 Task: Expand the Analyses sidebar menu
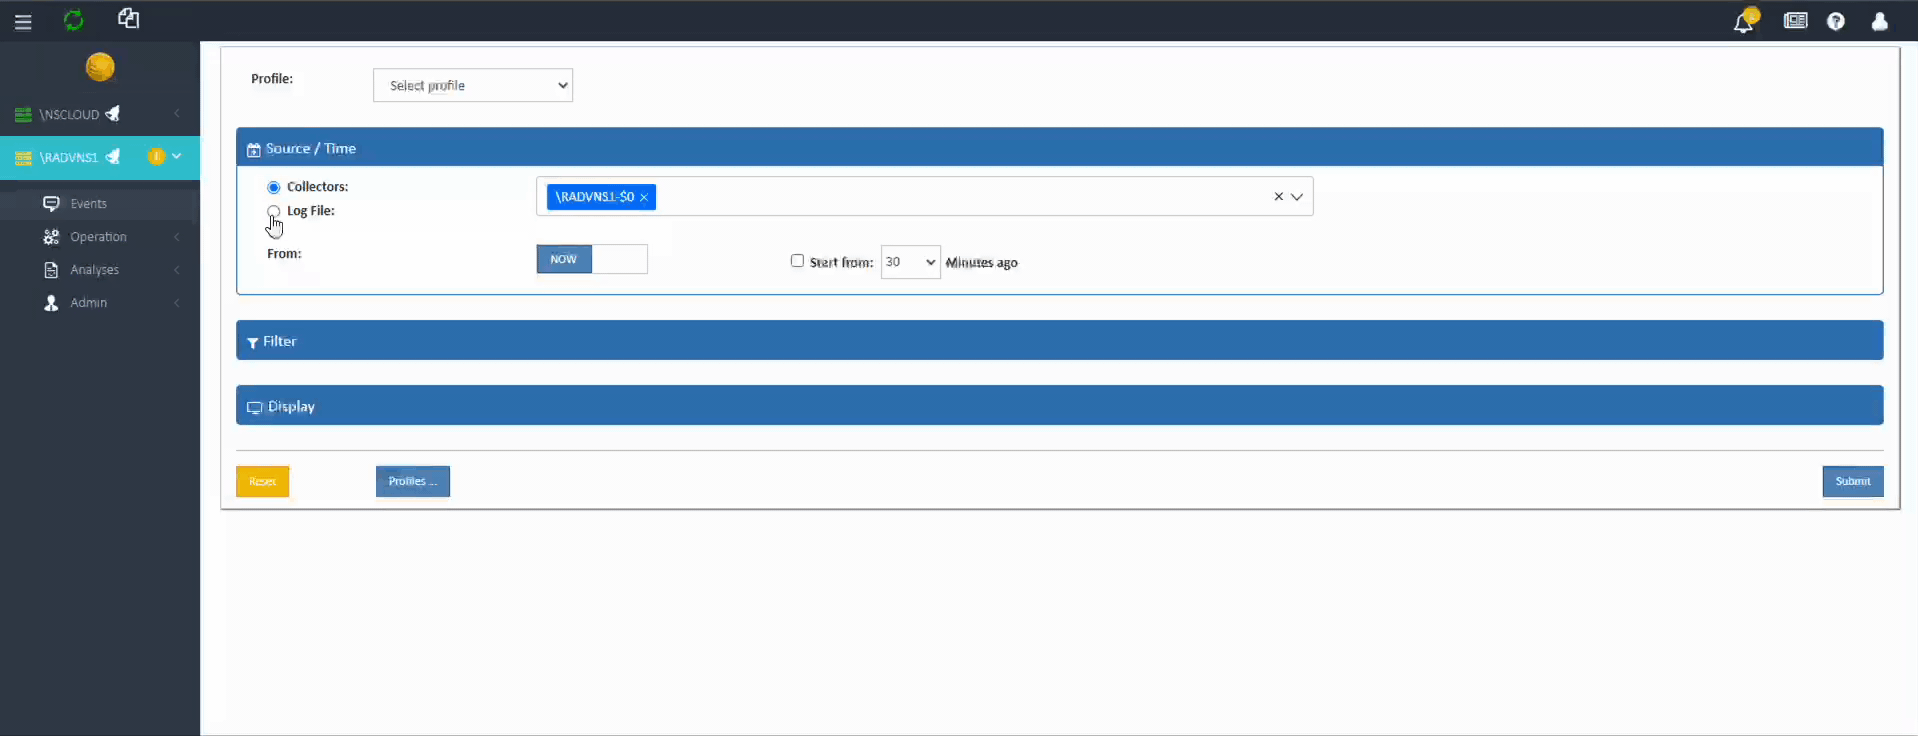[95, 270]
